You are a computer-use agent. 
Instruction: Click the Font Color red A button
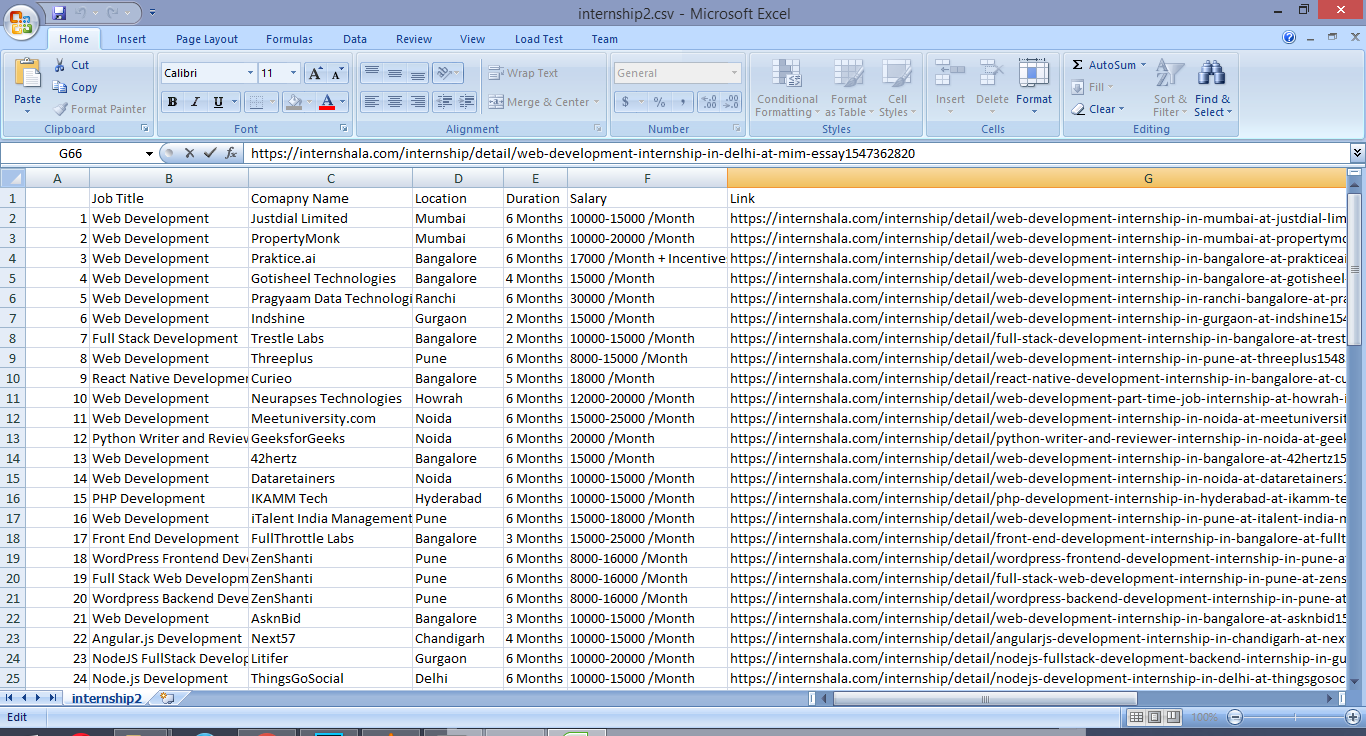326,102
